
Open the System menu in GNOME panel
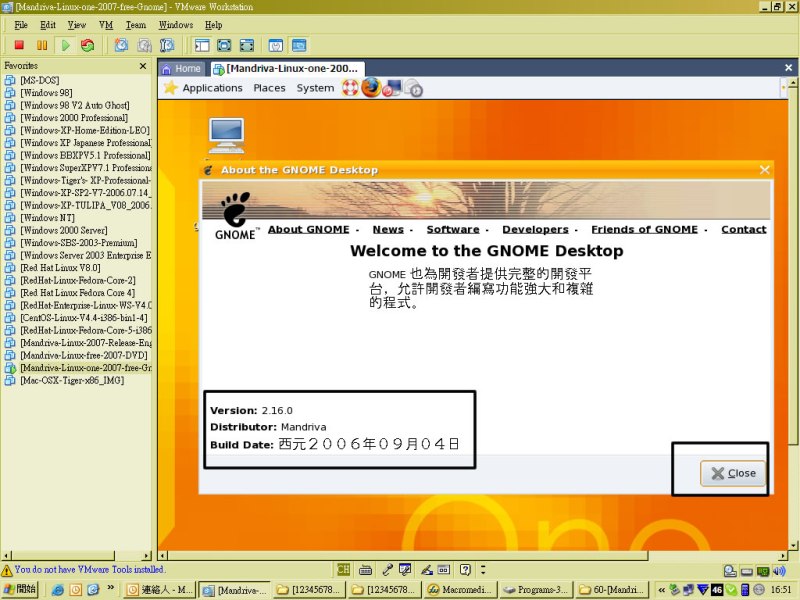tap(315, 88)
